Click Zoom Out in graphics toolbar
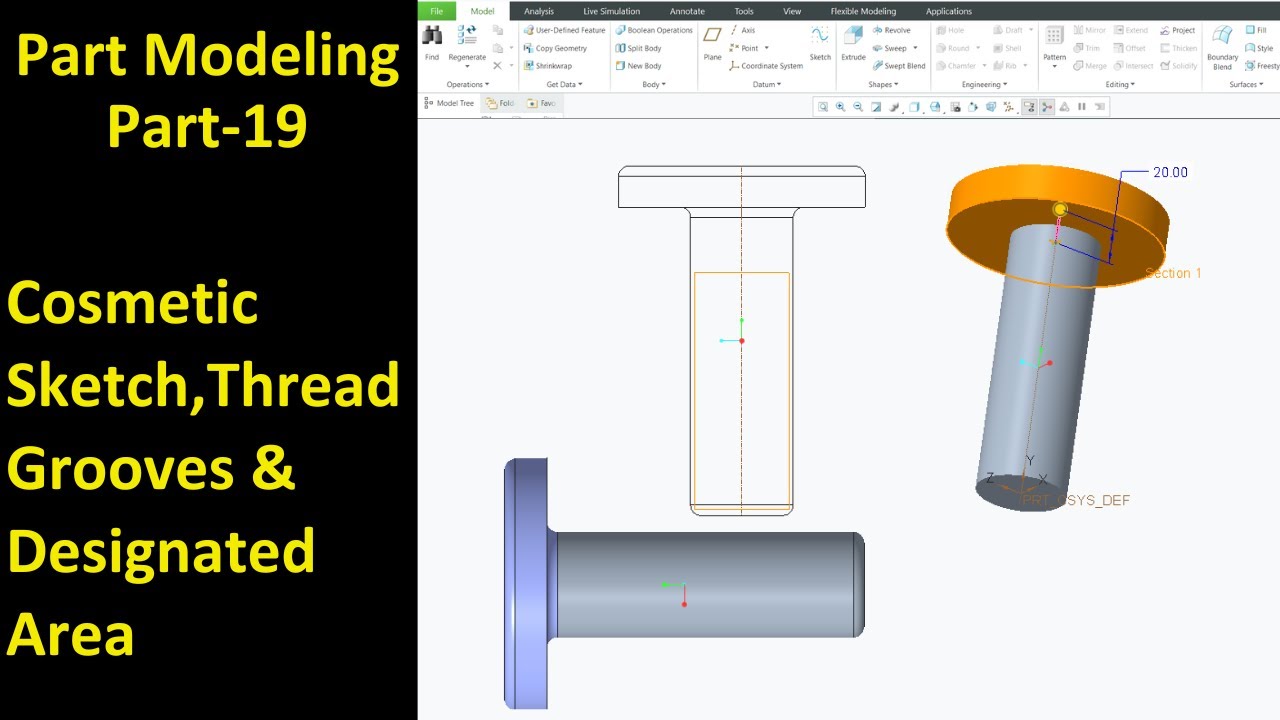1280x720 pixels. [858, 107]
